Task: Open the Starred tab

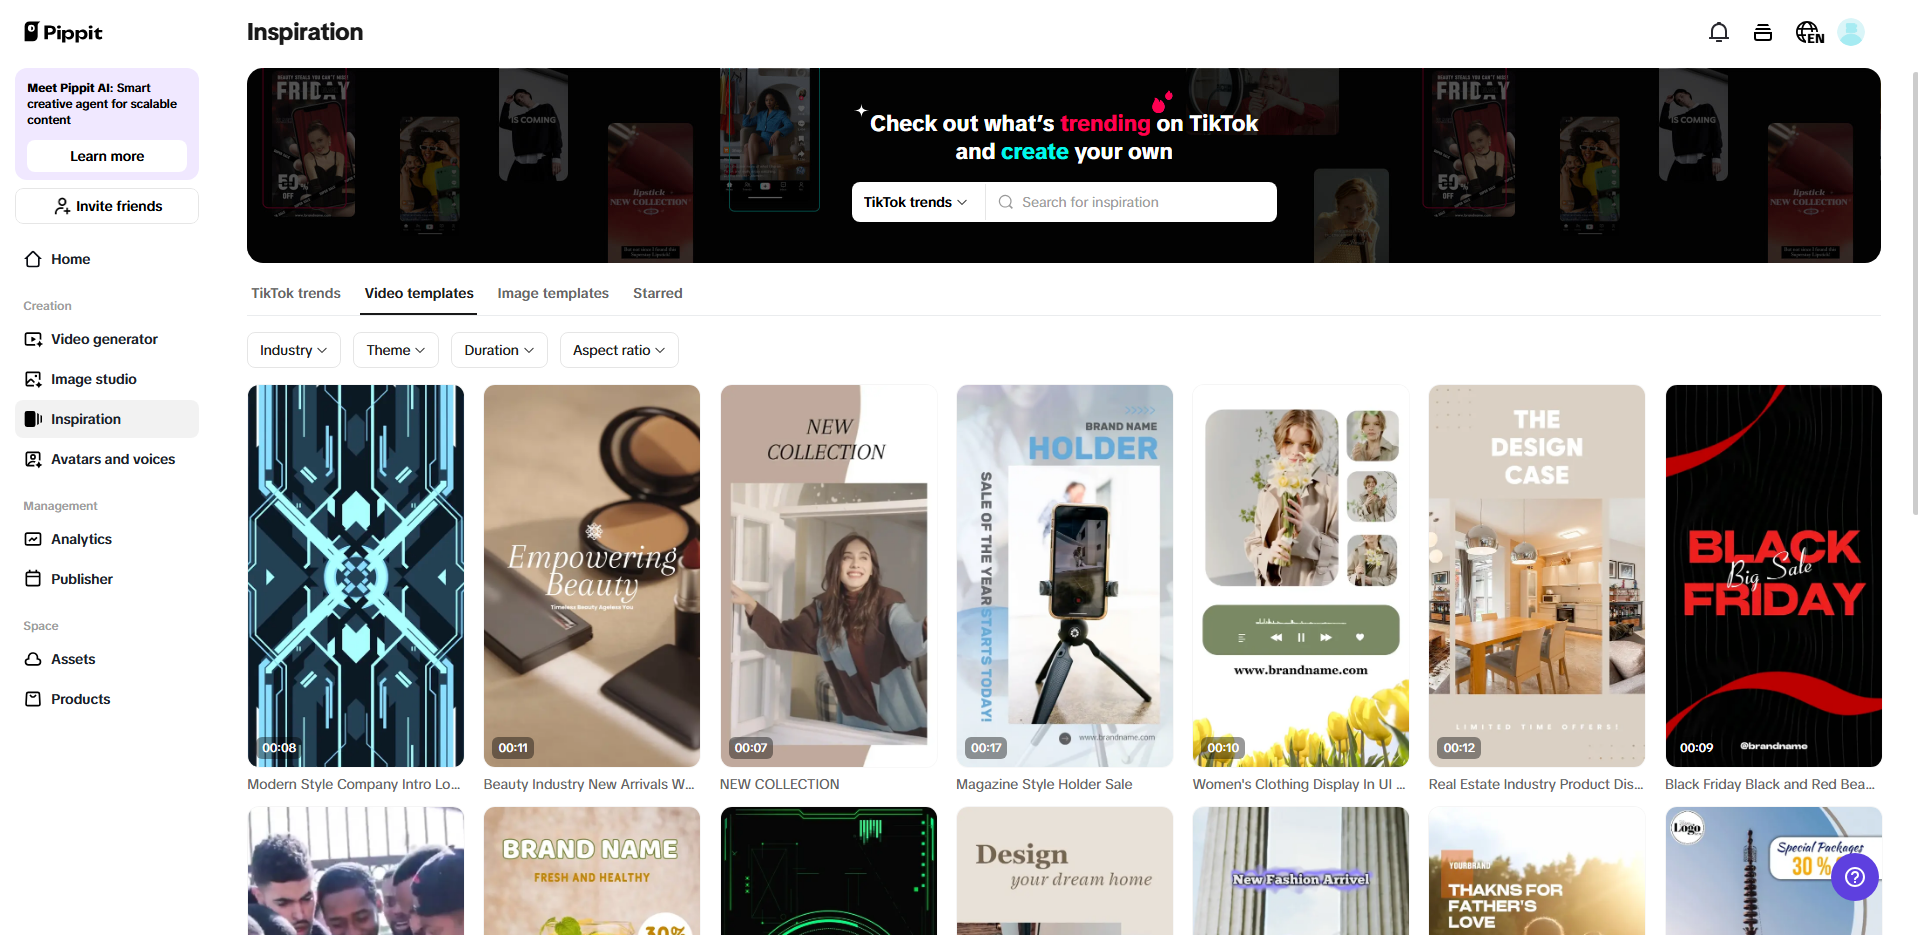Action: click(658, 293)
